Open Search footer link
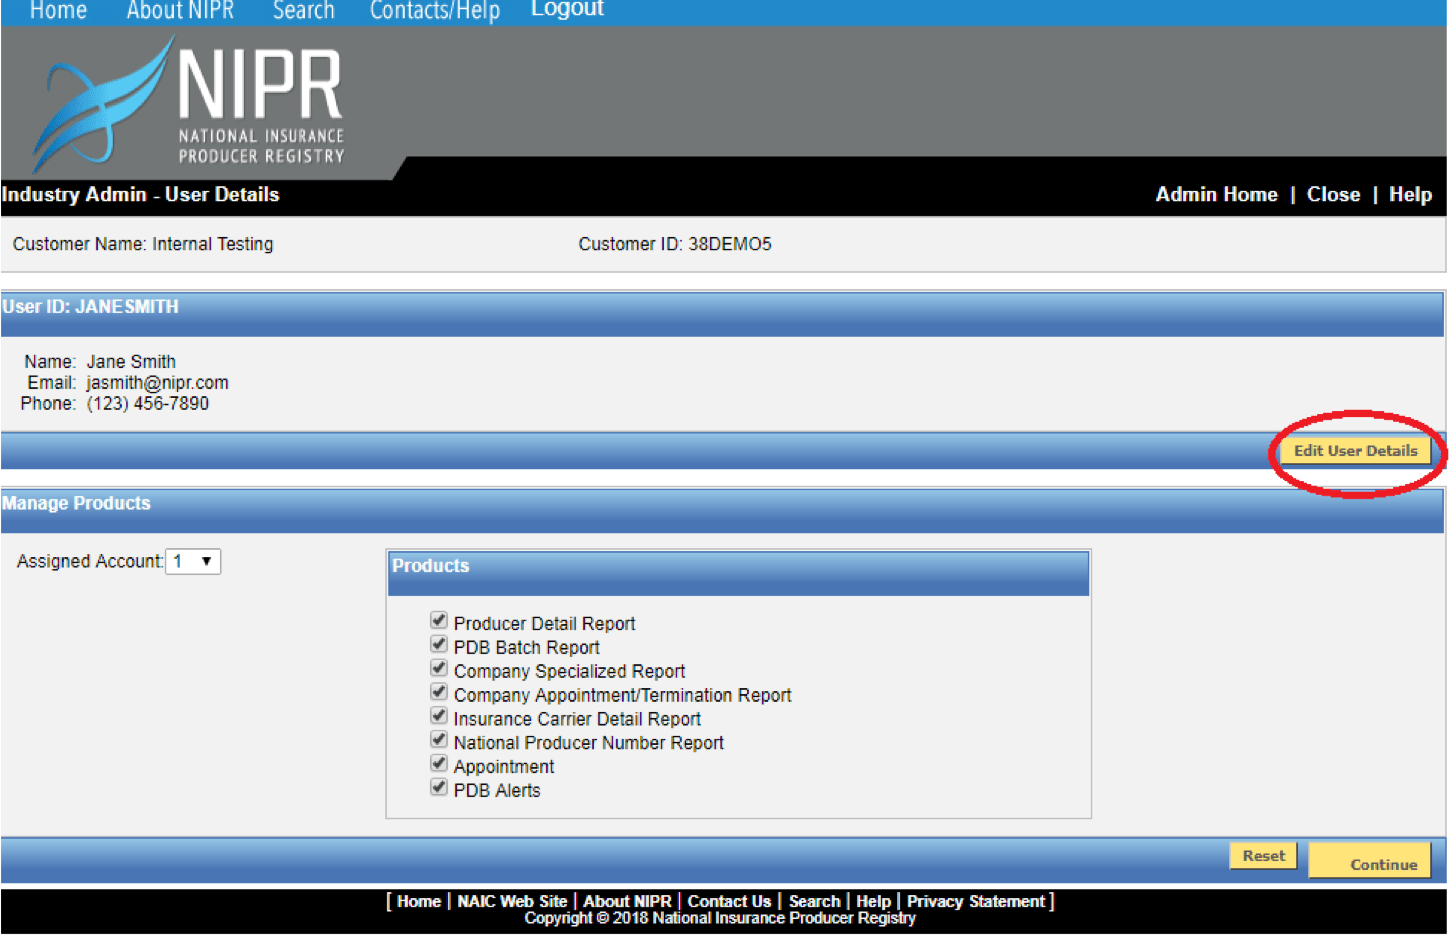Screen dimensions: 1452x937 (x=814, y=902)
